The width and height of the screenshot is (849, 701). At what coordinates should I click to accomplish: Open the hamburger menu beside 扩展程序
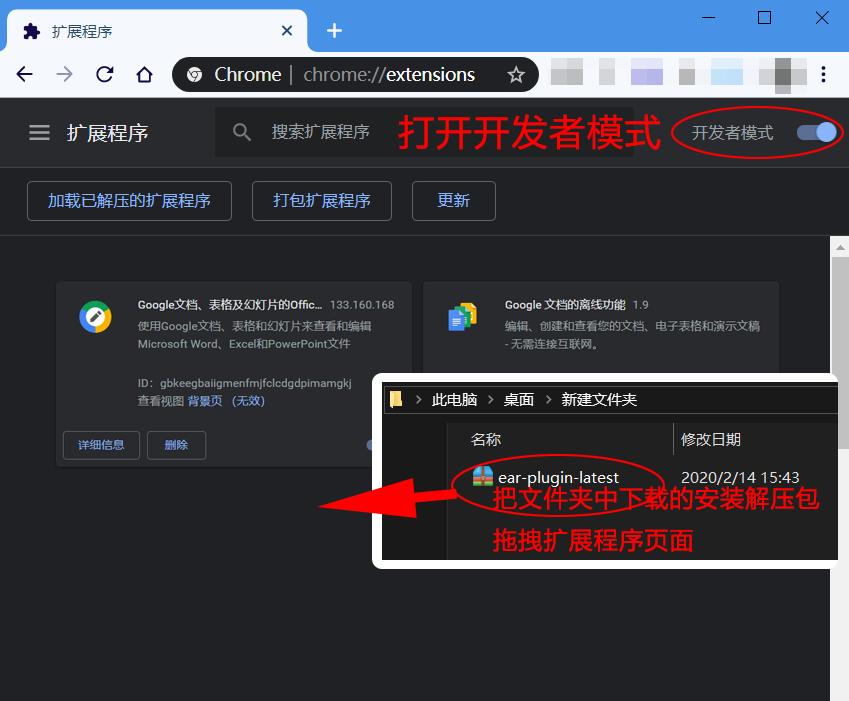(x=39, y=133)
